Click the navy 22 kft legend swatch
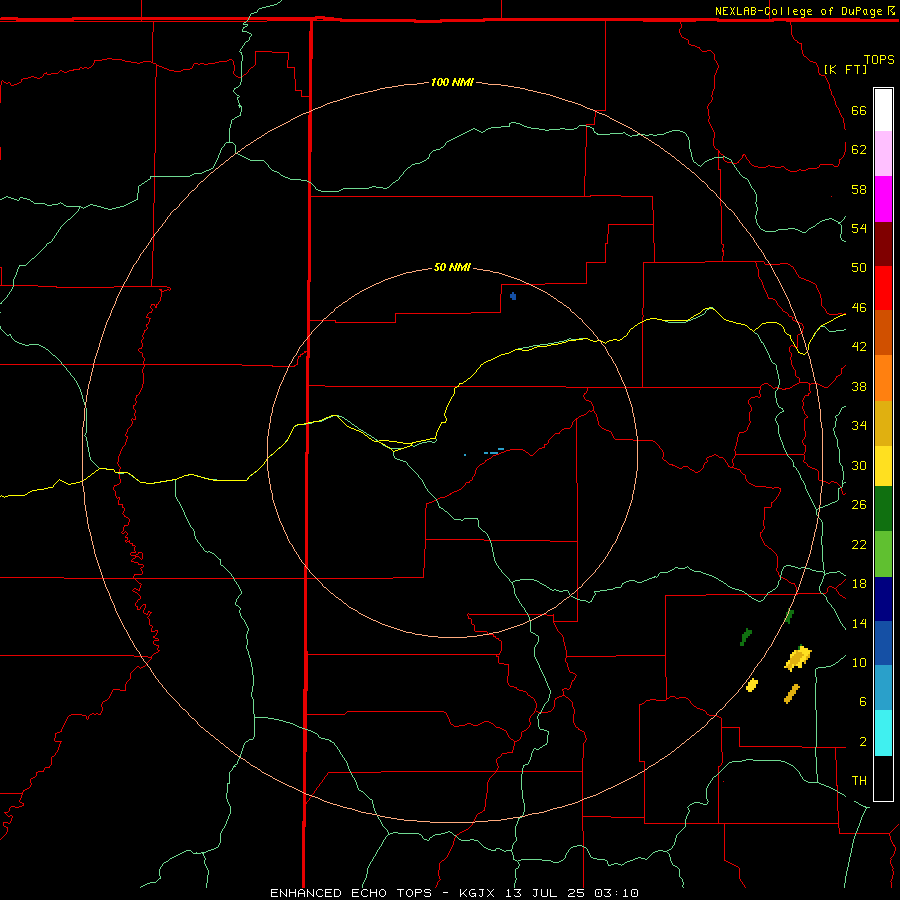The height and width of the screenshot is (900, 900). [x=883, y=599]
